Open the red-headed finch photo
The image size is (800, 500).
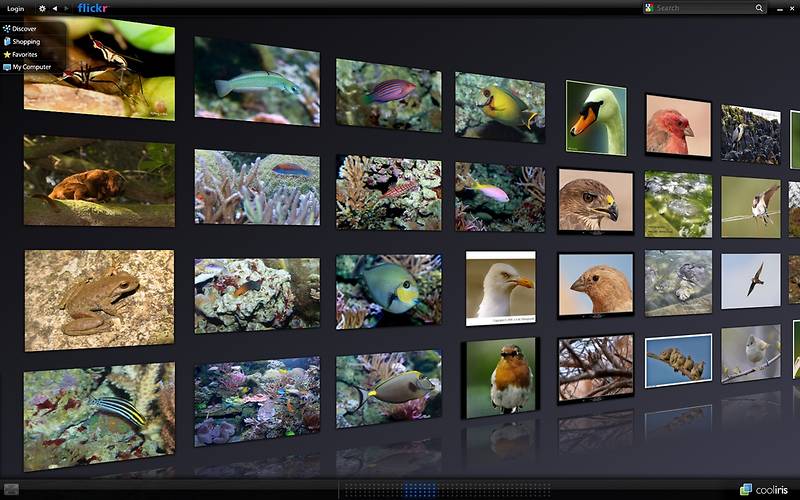point(677,126)
